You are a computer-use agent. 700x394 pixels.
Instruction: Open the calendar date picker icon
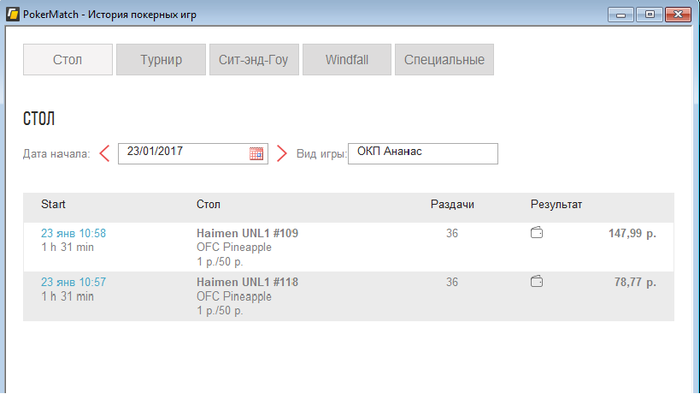256,154
